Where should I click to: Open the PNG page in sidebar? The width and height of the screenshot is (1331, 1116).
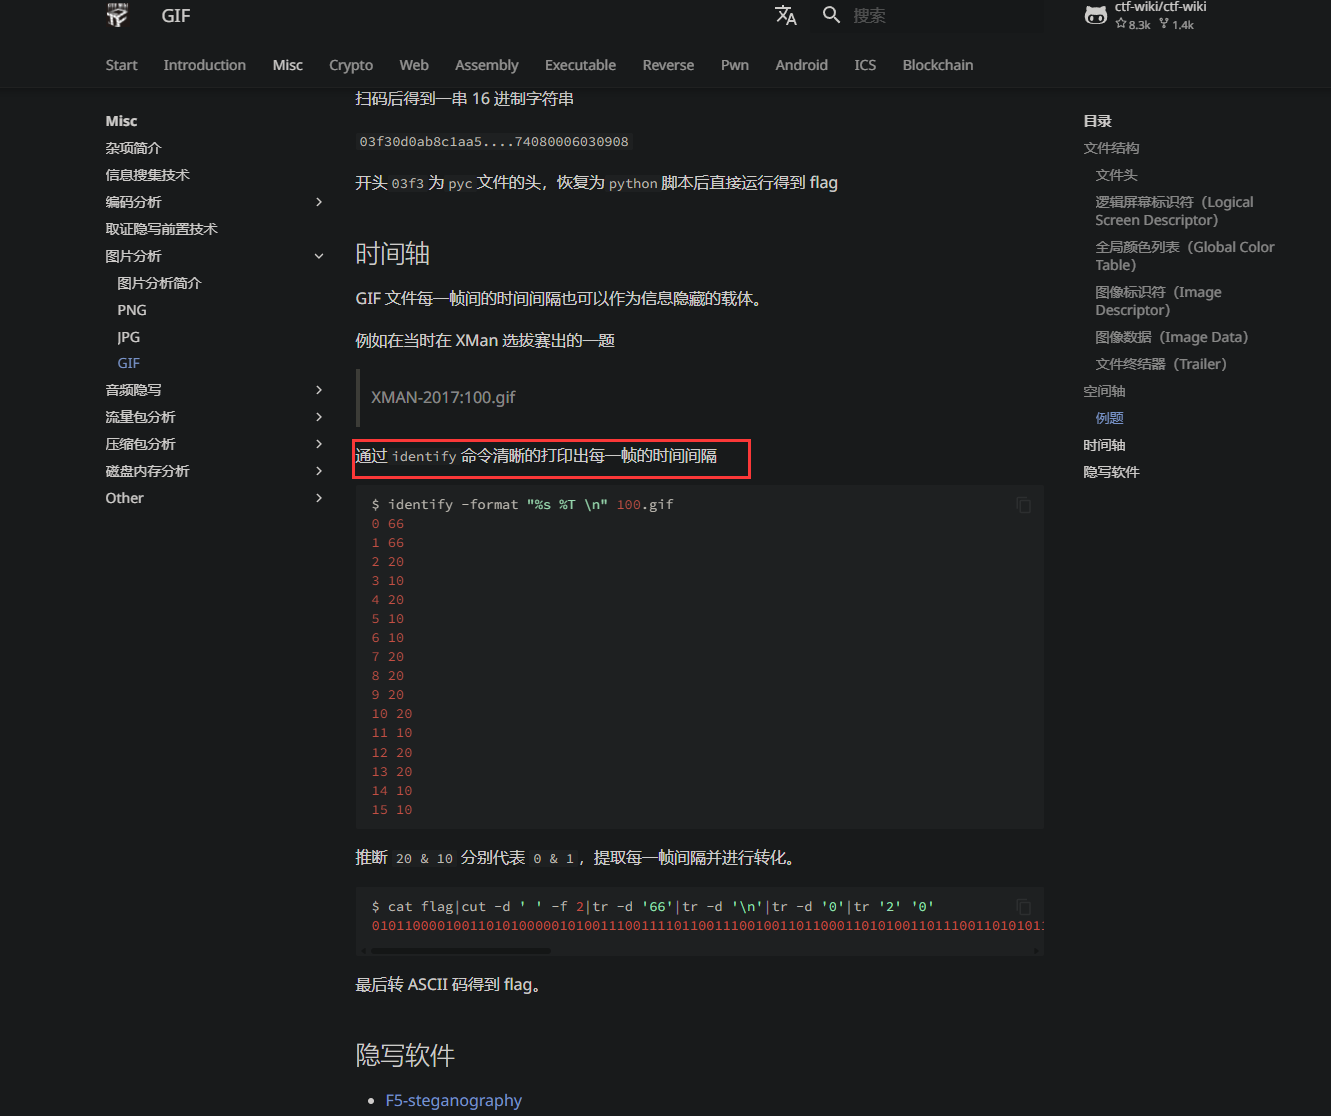coord(132,310)
